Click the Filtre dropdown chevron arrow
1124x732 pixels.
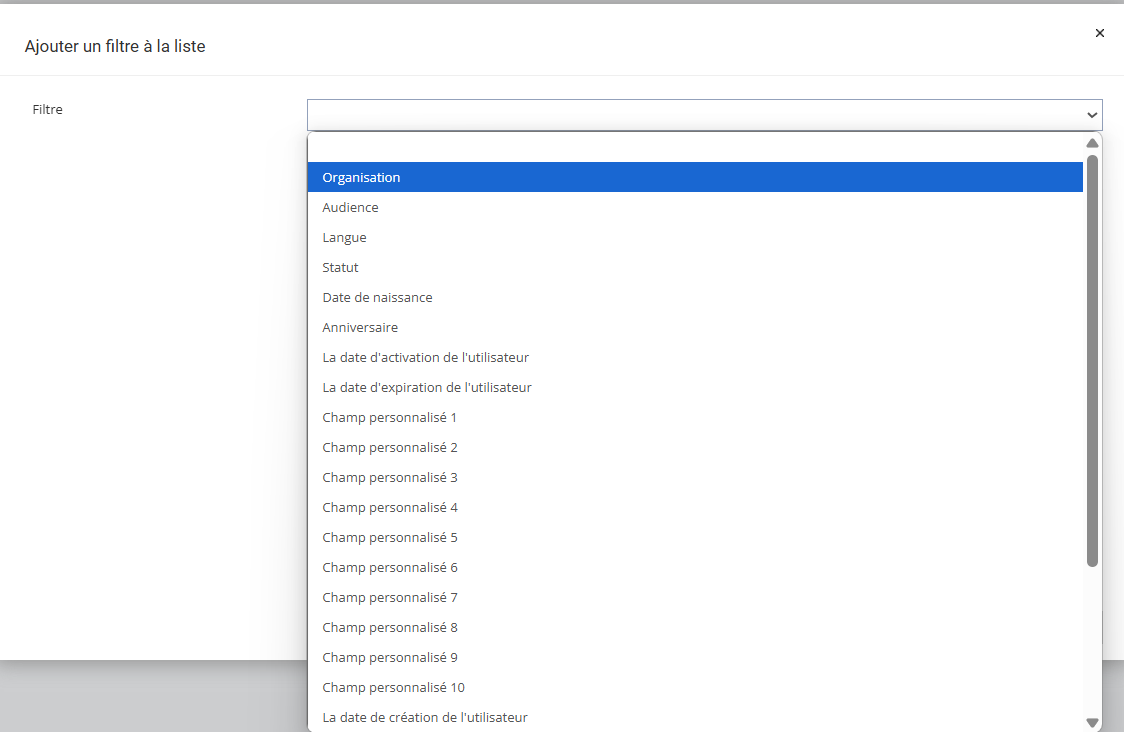point(1092,115)
